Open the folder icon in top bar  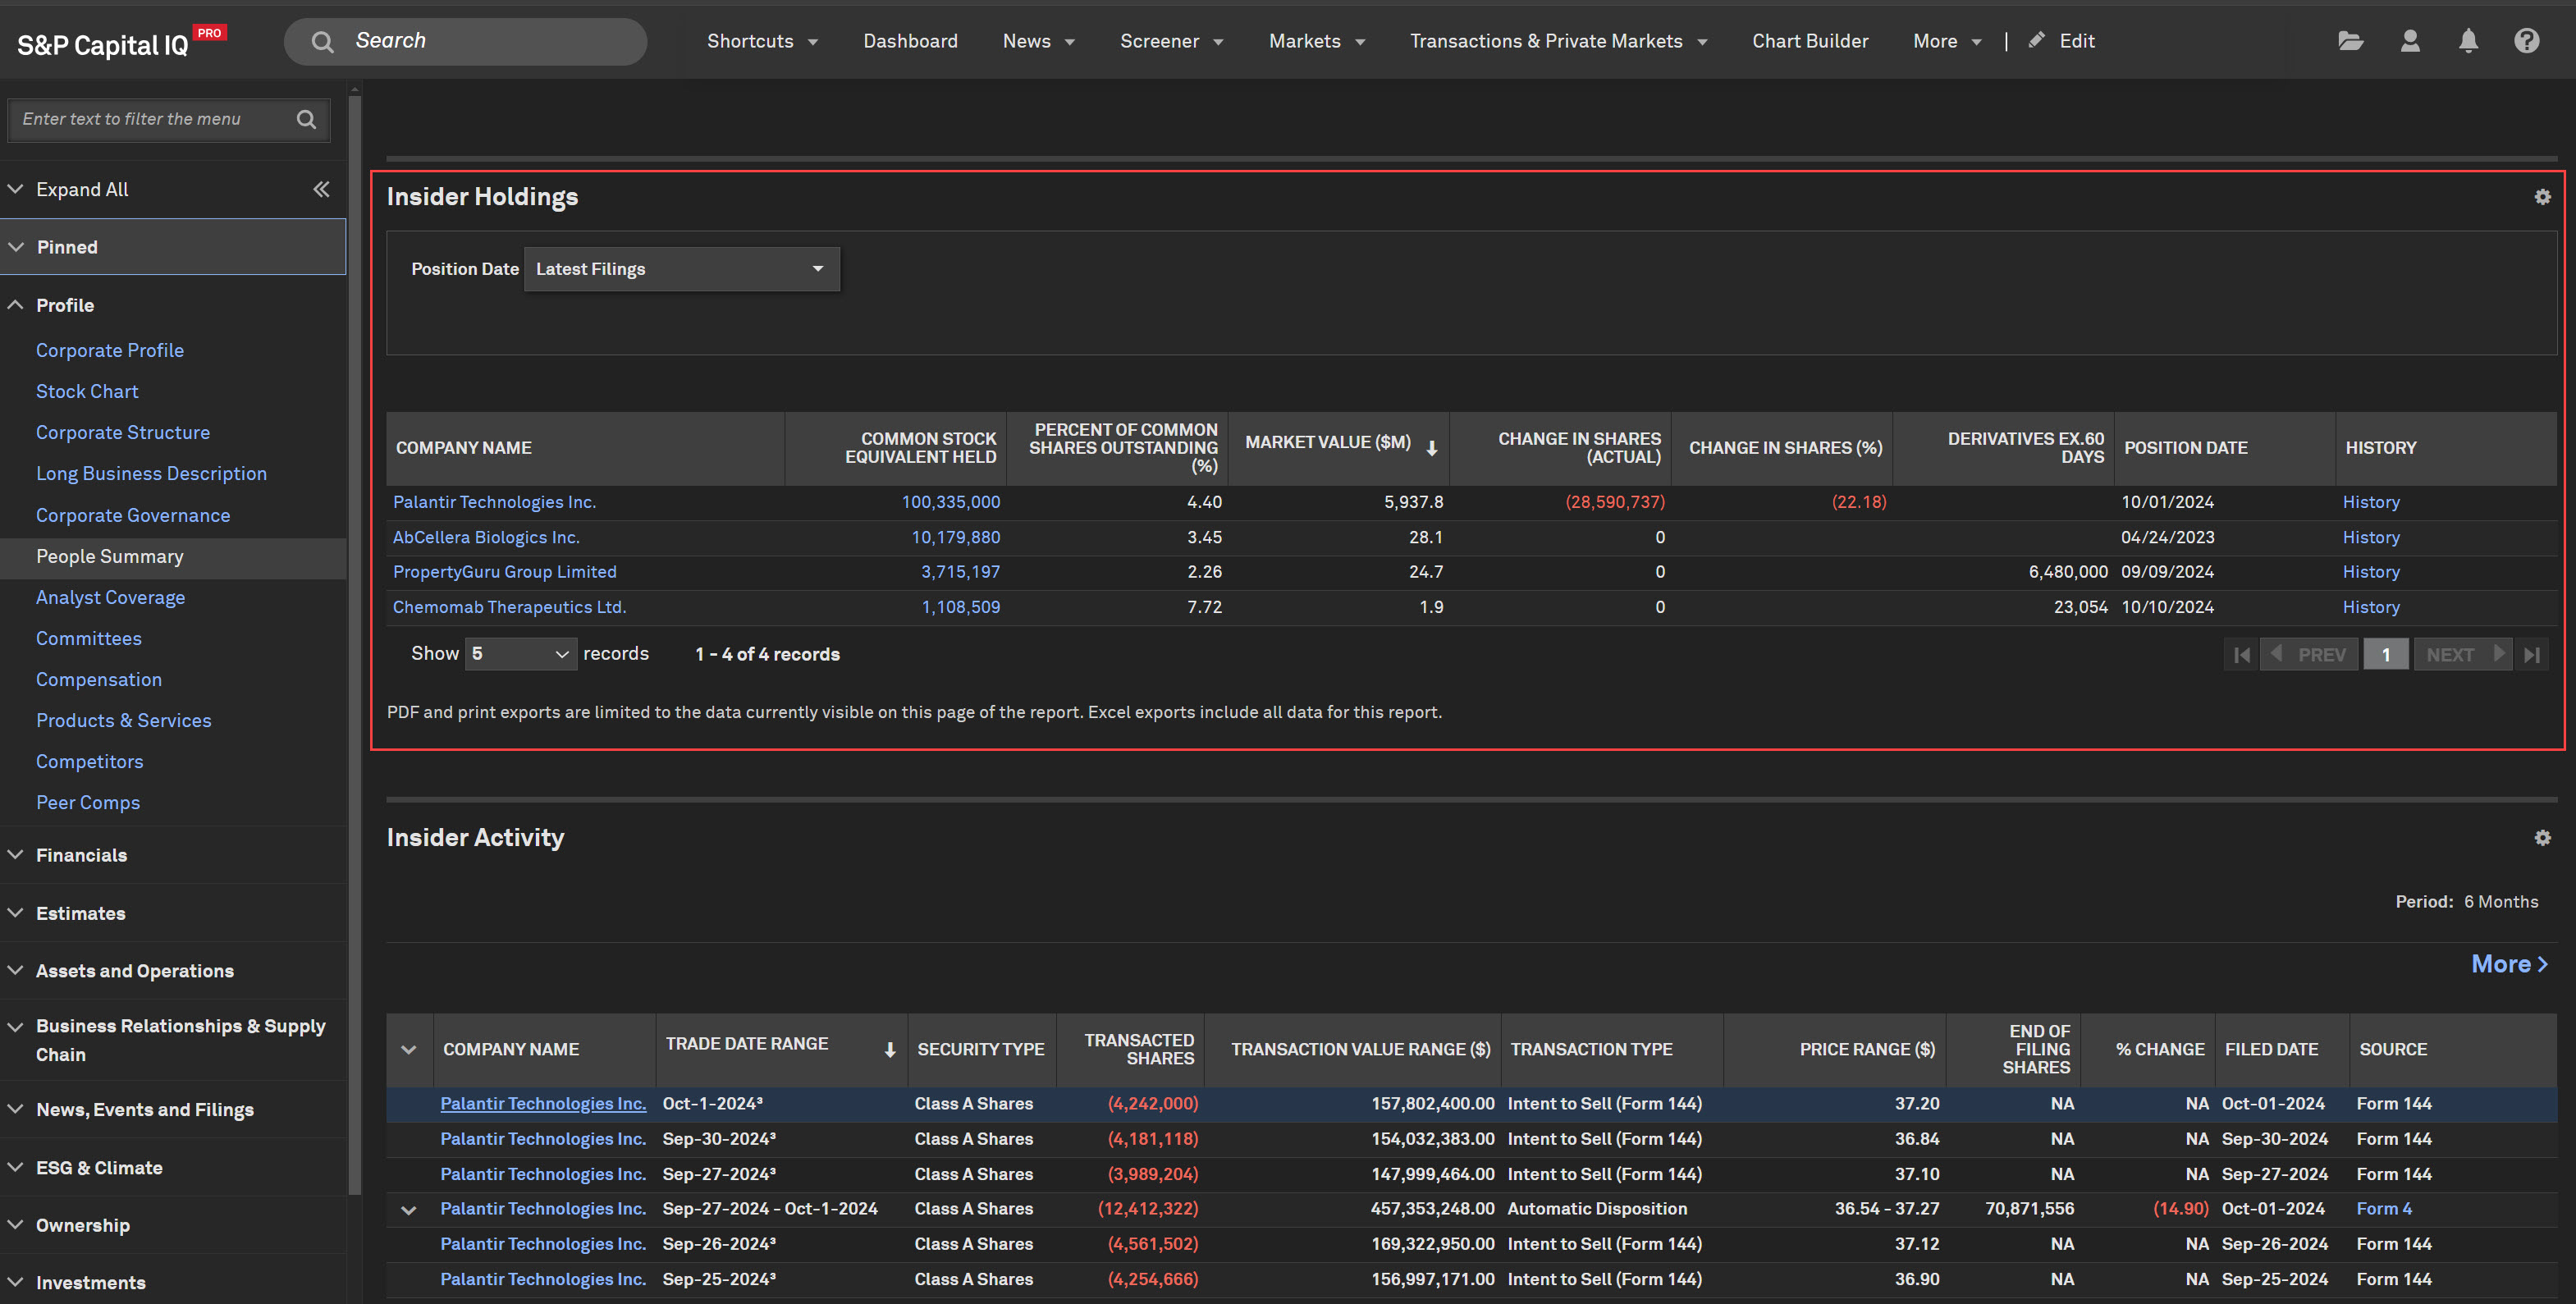coord(2350,41)
